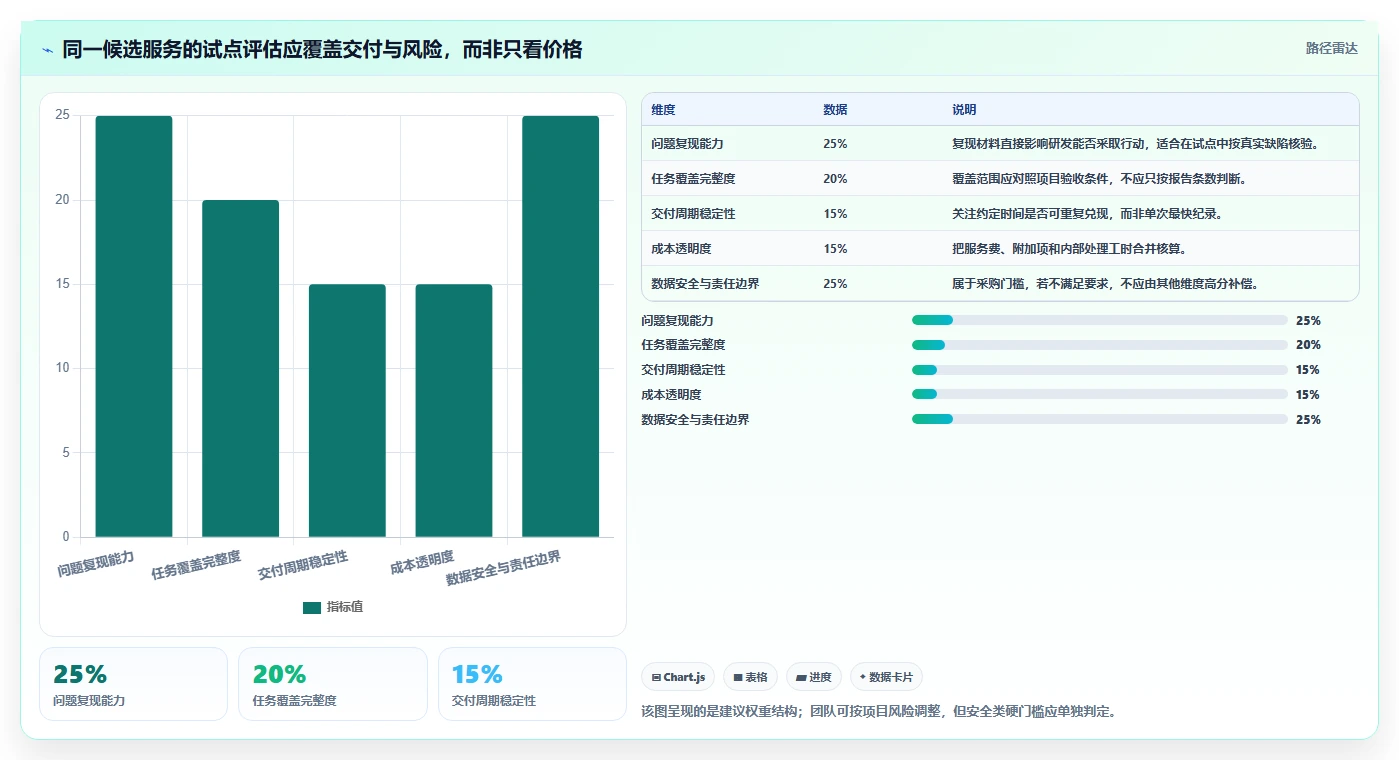Click the page title 同一候选服务的试点评估
The image size is (1399, 760).
(322, 49)
